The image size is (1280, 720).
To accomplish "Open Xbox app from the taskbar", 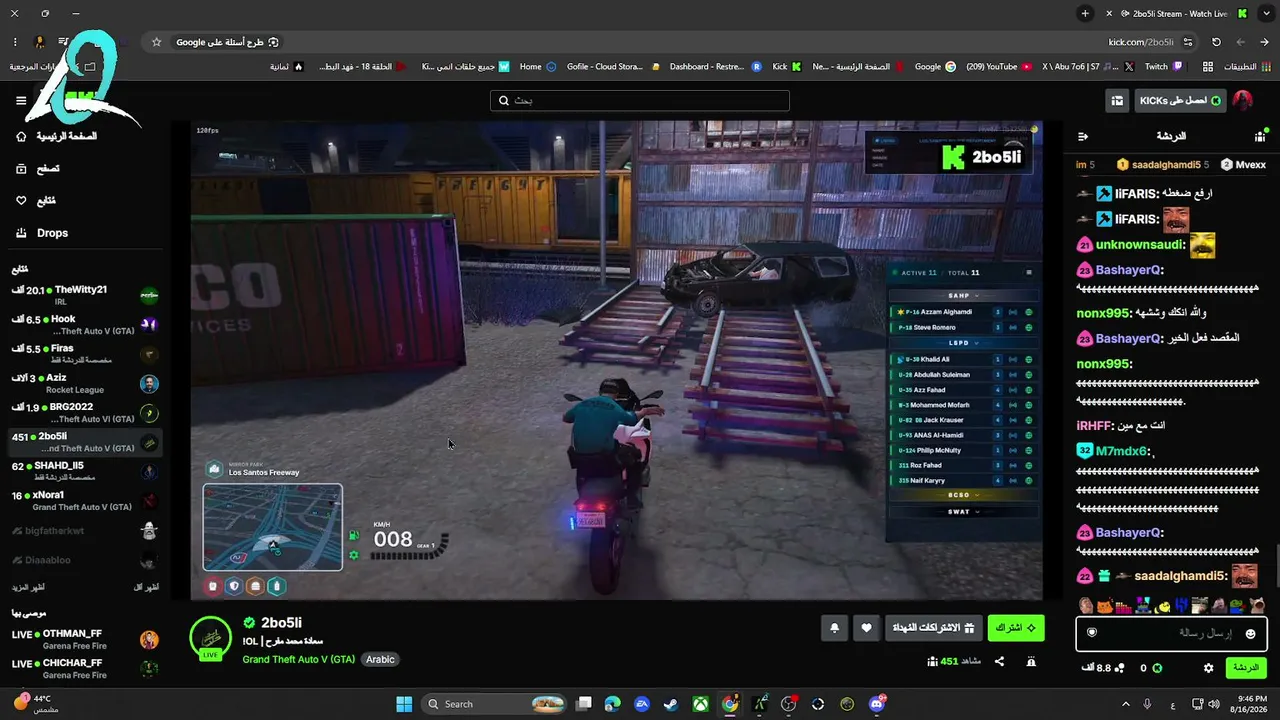I will [x=701, y=704].
